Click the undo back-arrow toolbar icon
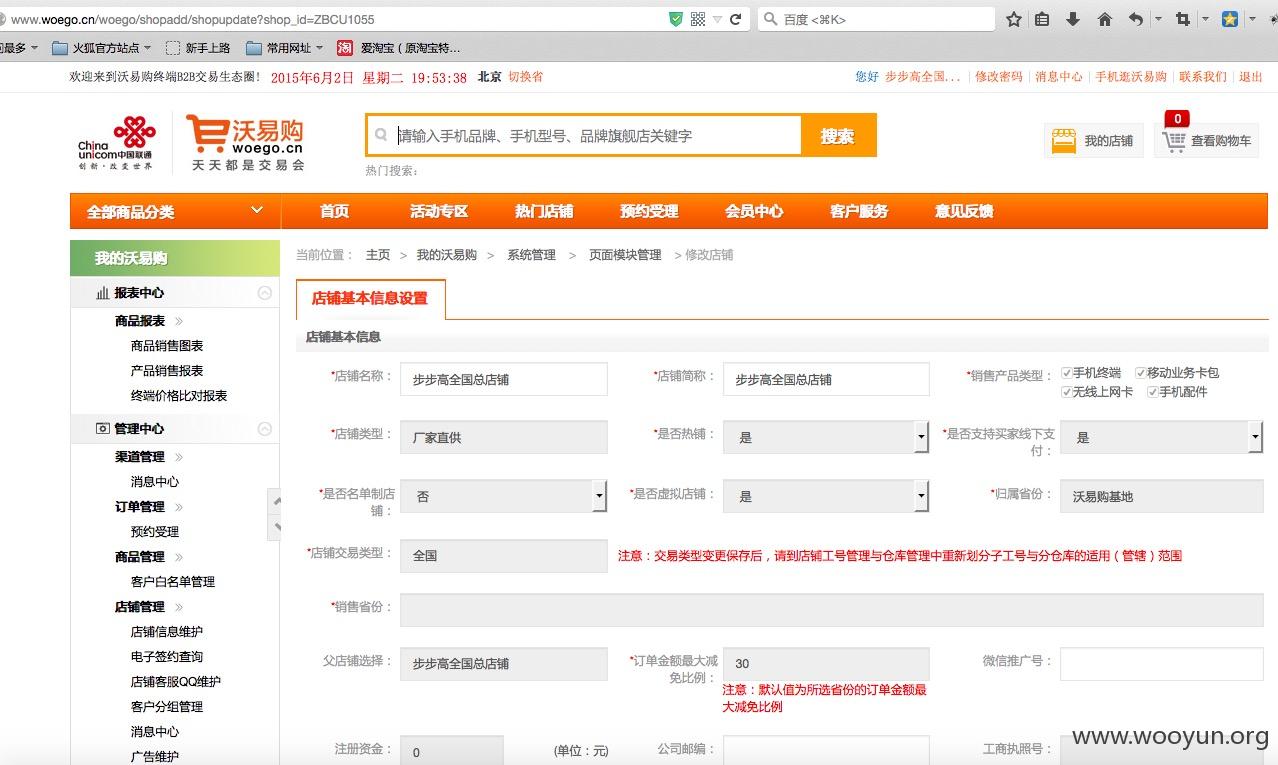1278x765 pixels. pos(1136,19)
